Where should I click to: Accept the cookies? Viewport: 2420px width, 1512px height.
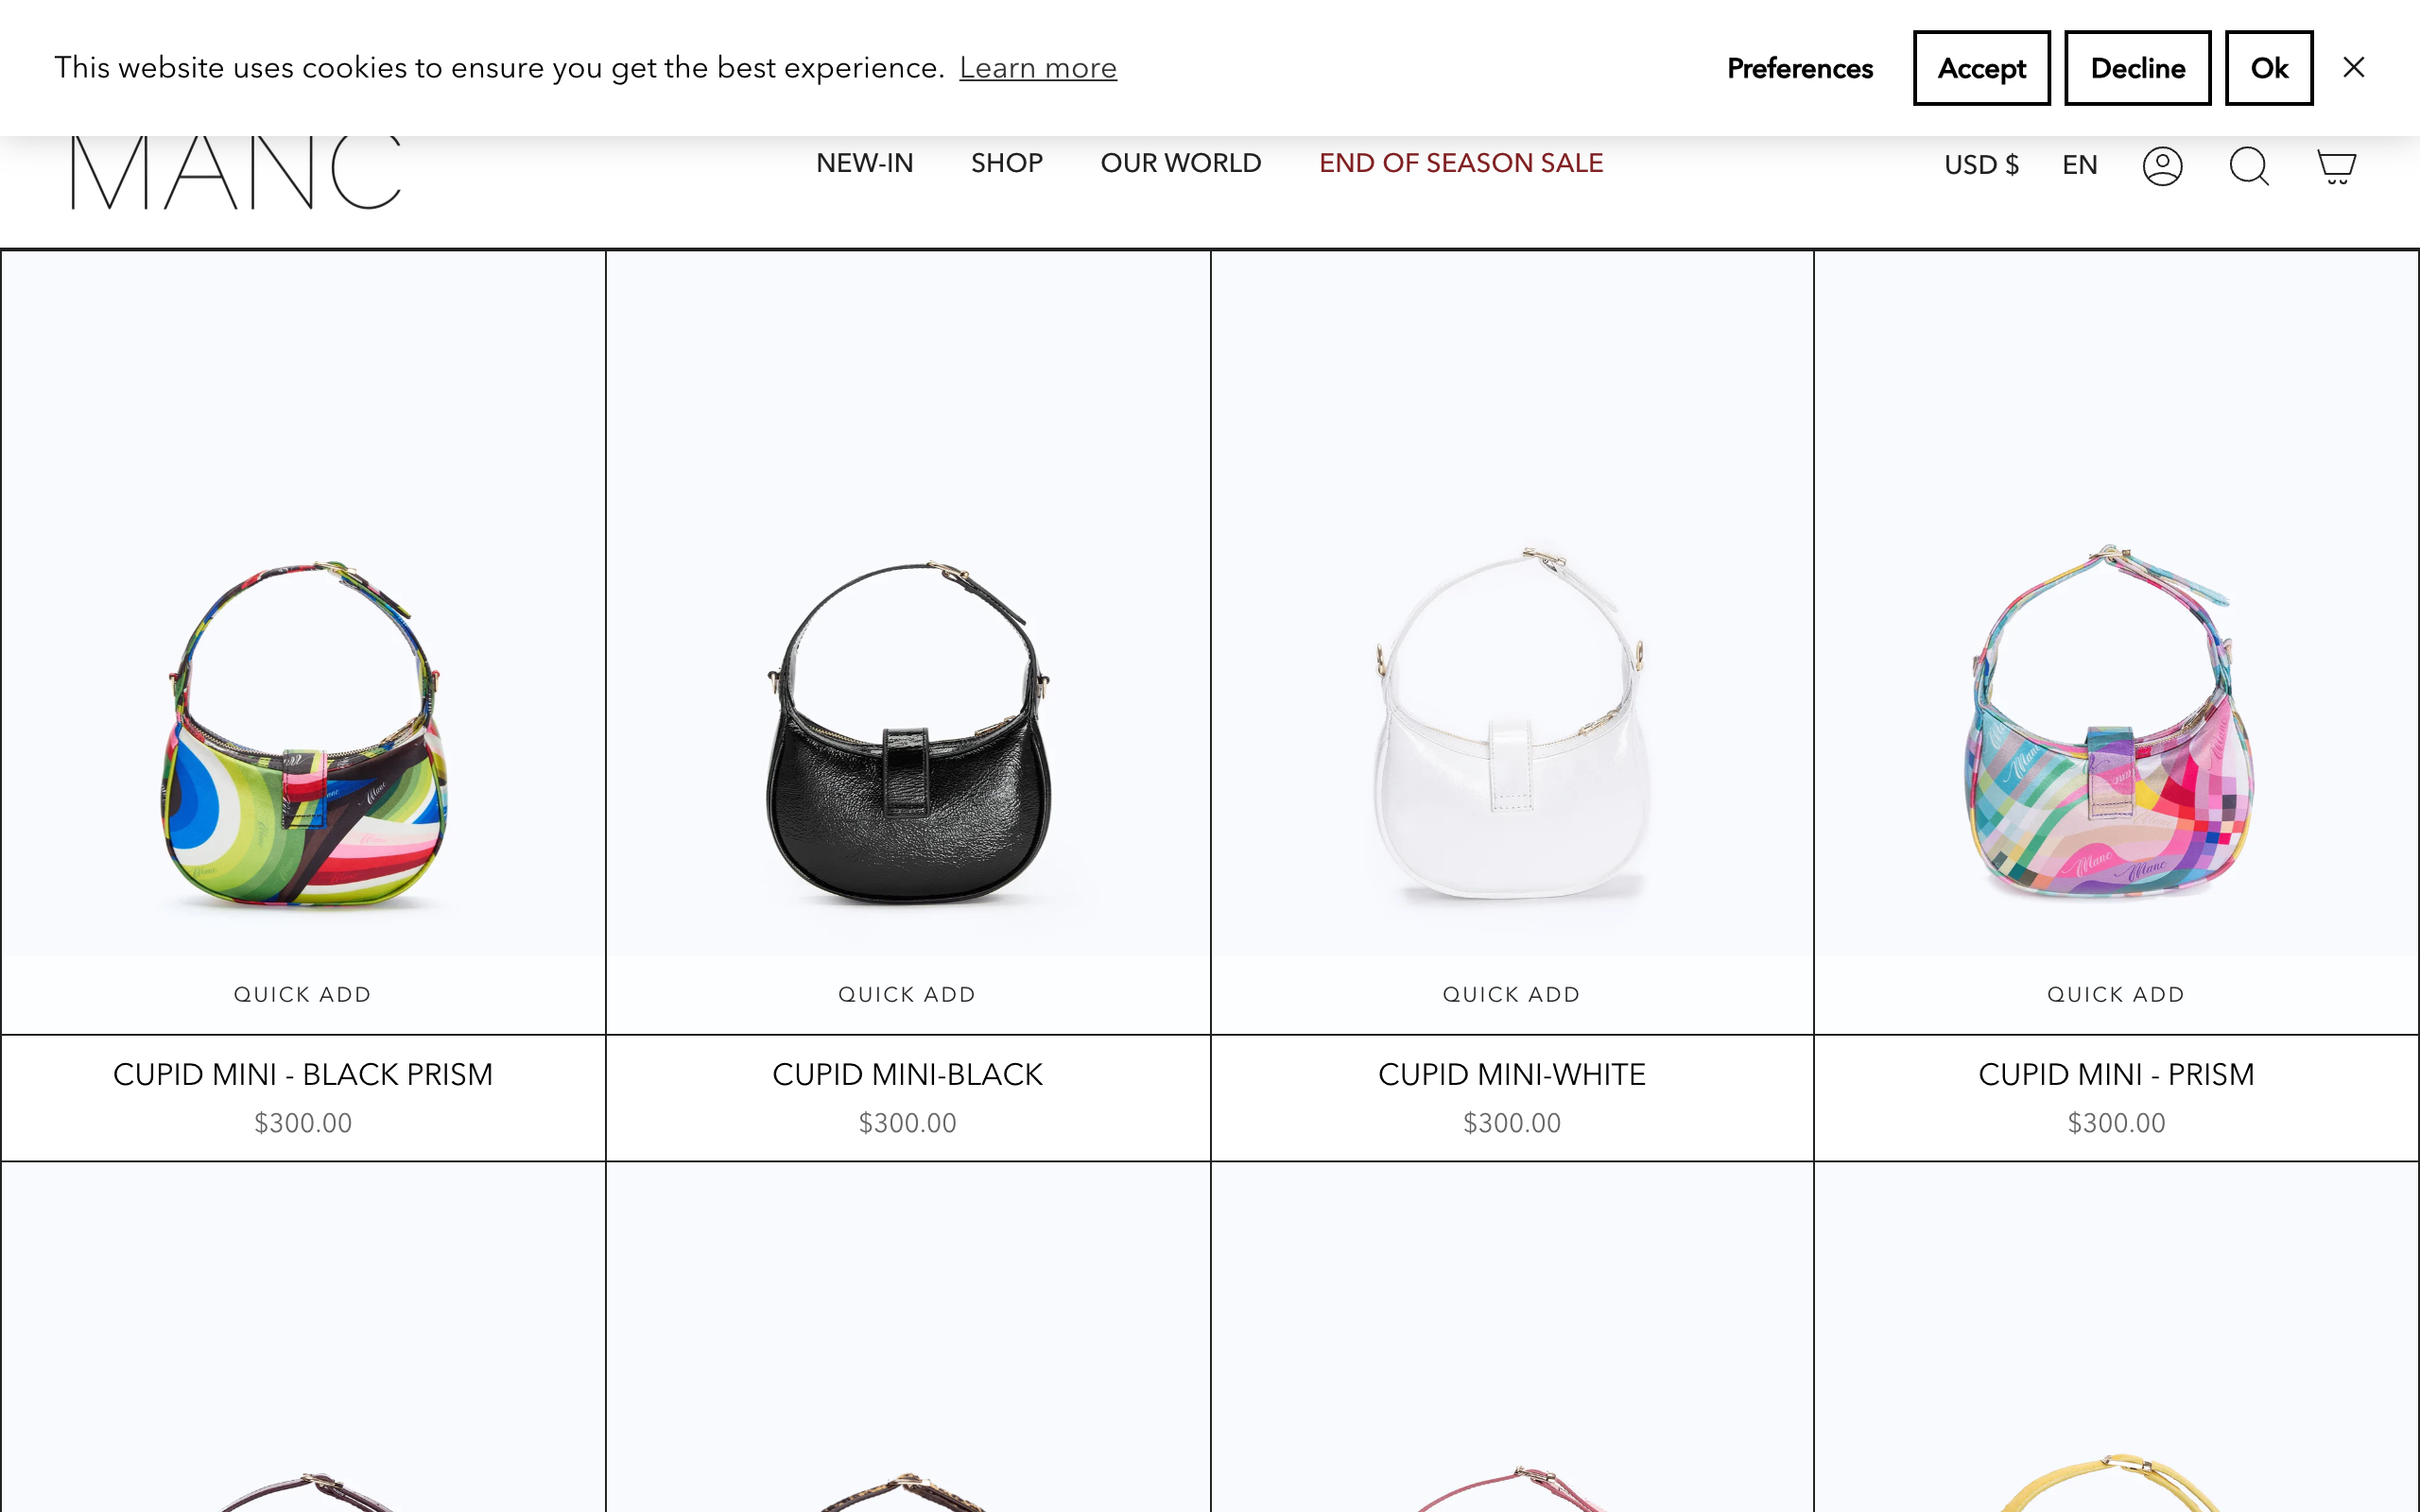1981,68
